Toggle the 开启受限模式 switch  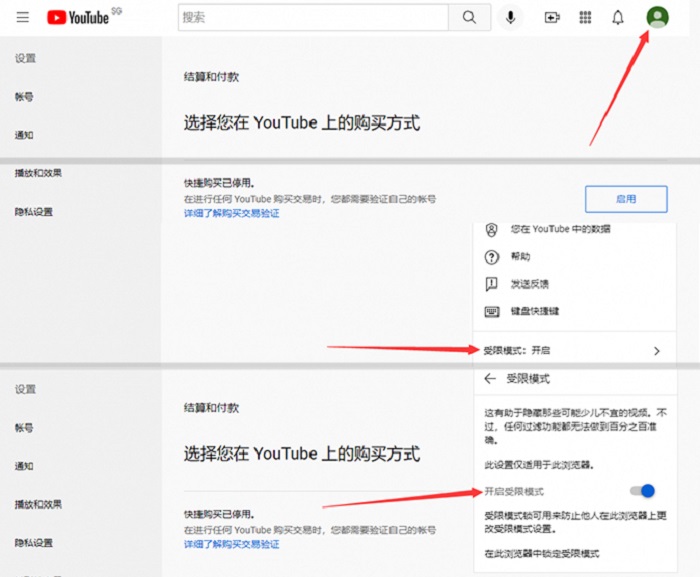[642, 491]
